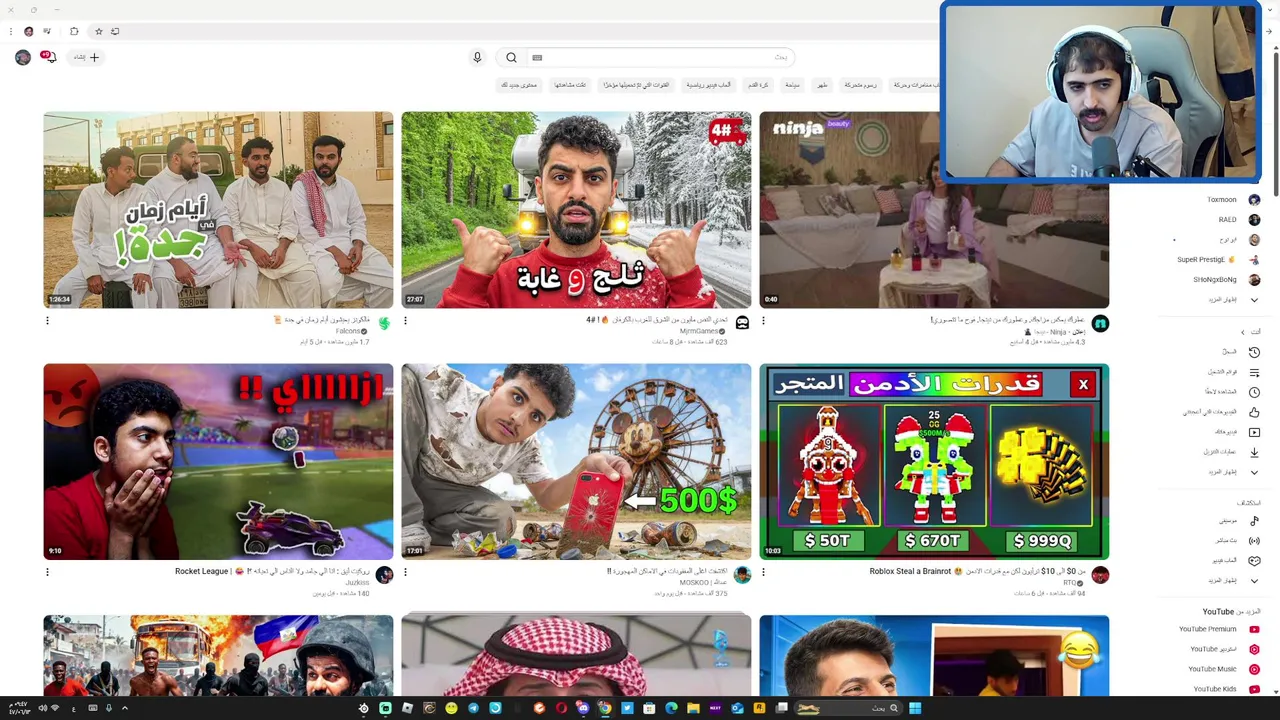Open the Playlists item in sidebar
Viewport: 1280px width, 720px height.
pyautogui.click(x=1236, y=372)
